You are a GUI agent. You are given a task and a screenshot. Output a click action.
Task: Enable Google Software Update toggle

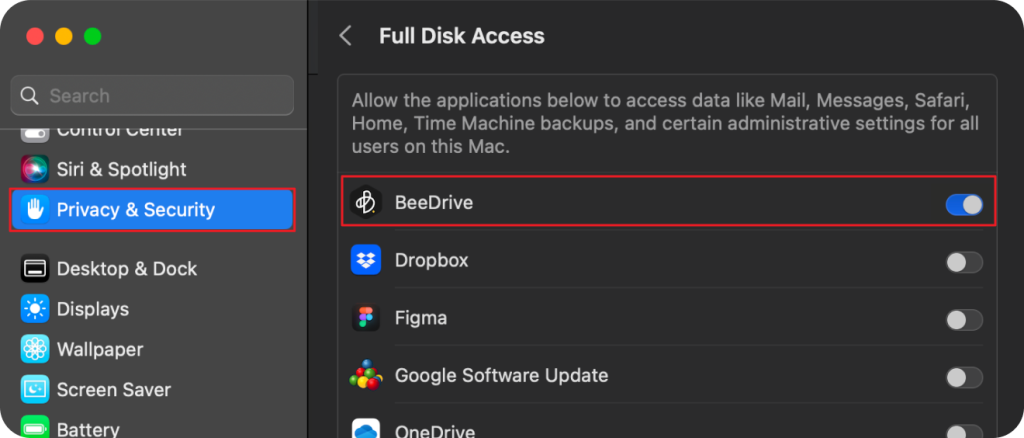tap(964, 378)
